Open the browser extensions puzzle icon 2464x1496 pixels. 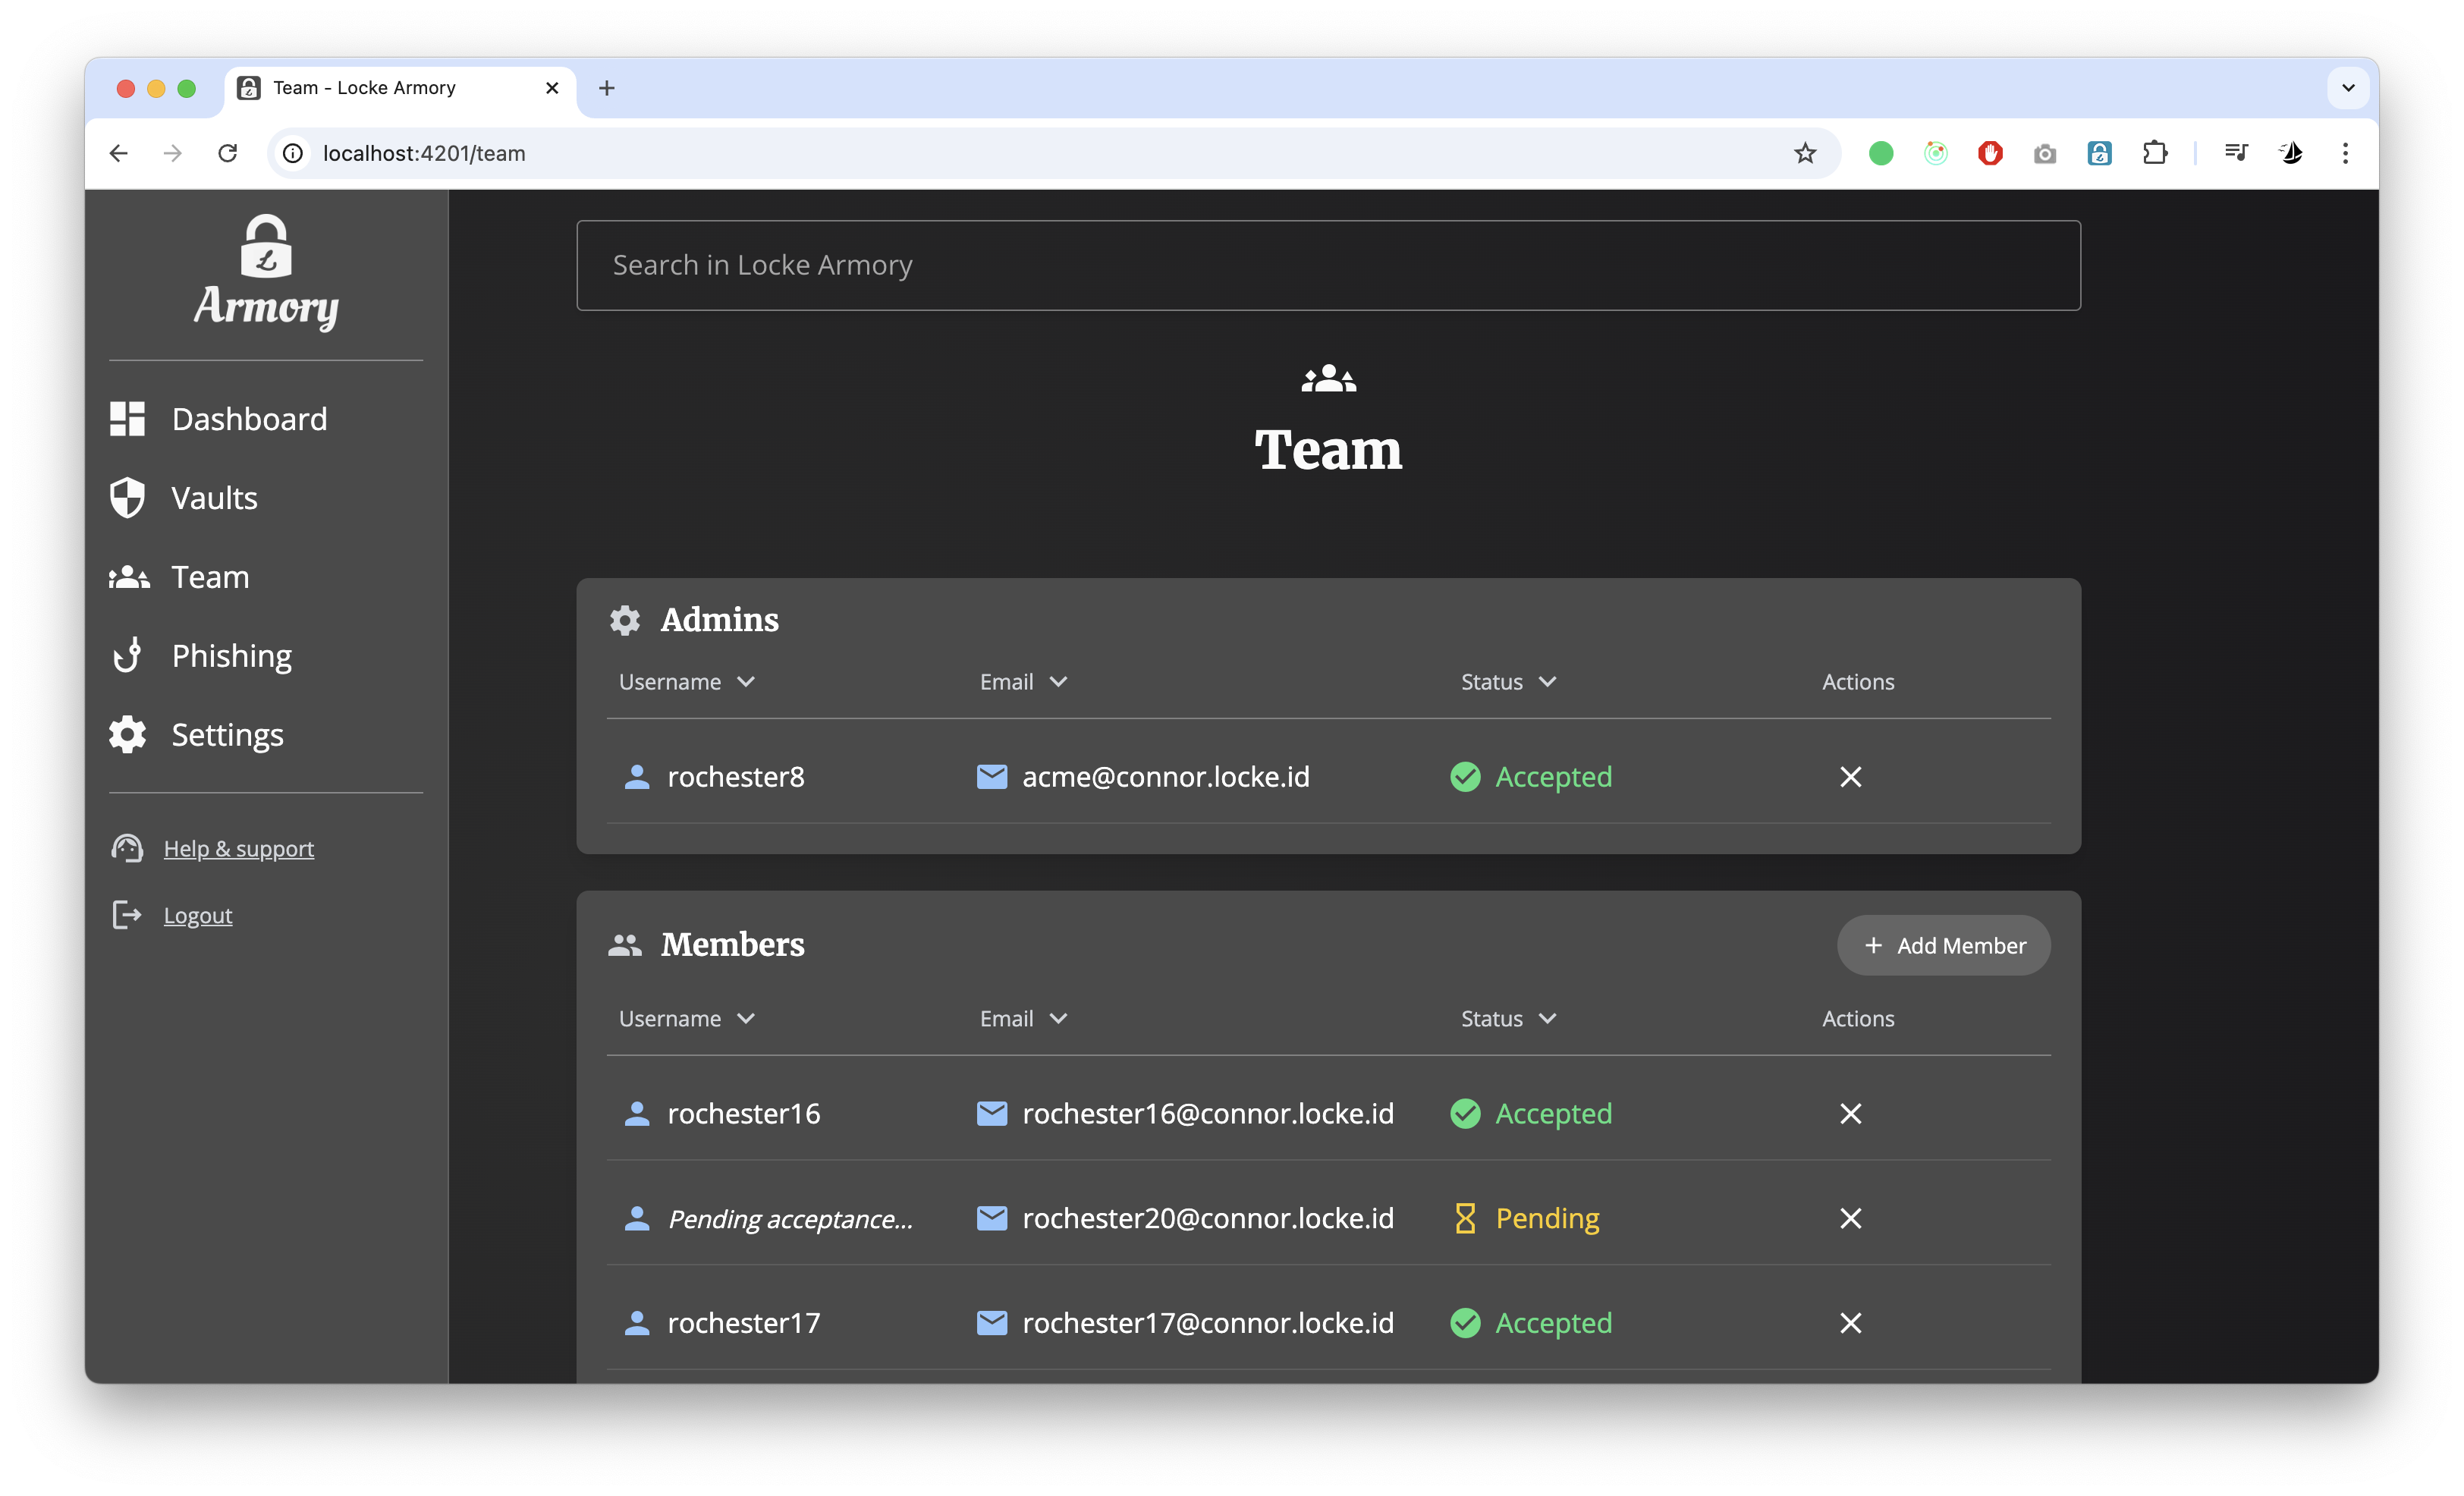(2154, 153)
